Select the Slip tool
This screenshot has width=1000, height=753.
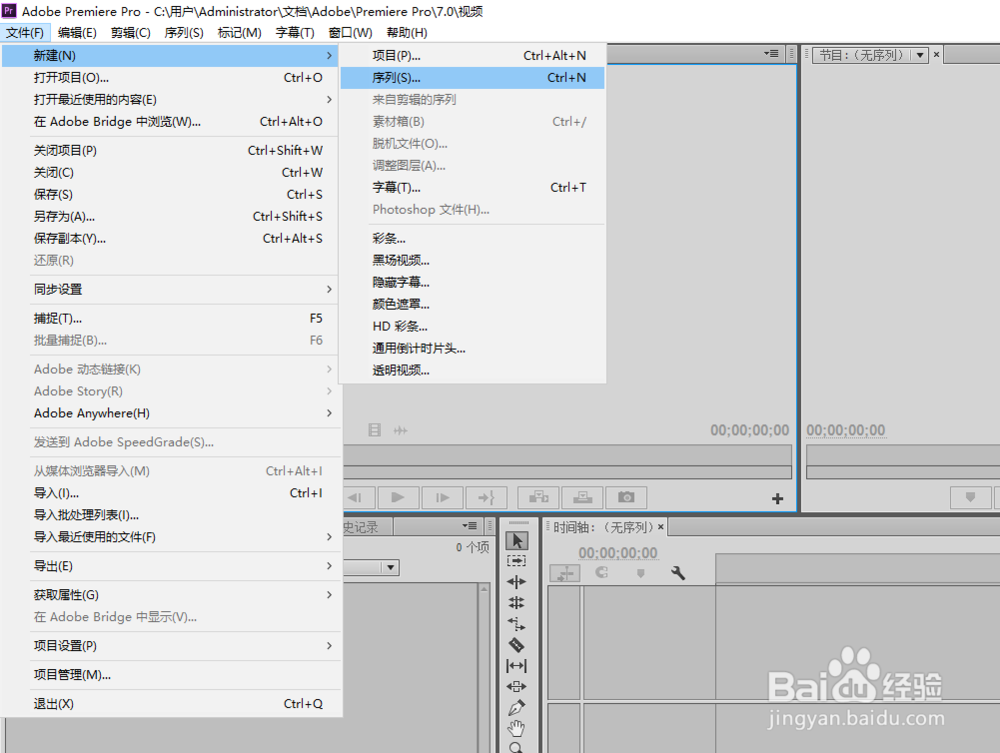click(x=517, y=666)
